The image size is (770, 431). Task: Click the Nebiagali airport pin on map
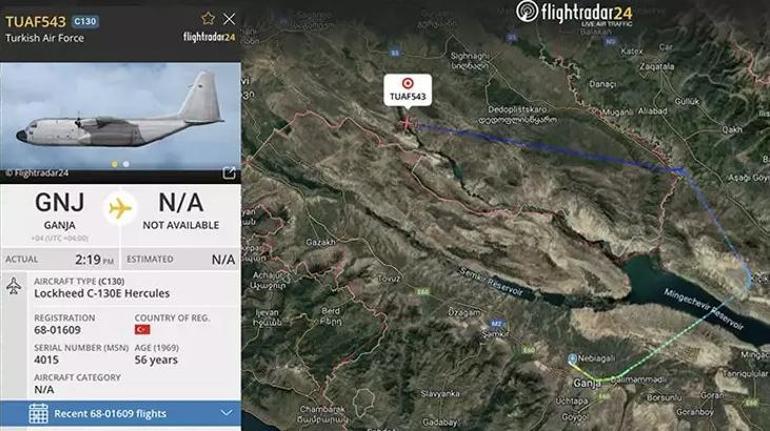point(572,359)
